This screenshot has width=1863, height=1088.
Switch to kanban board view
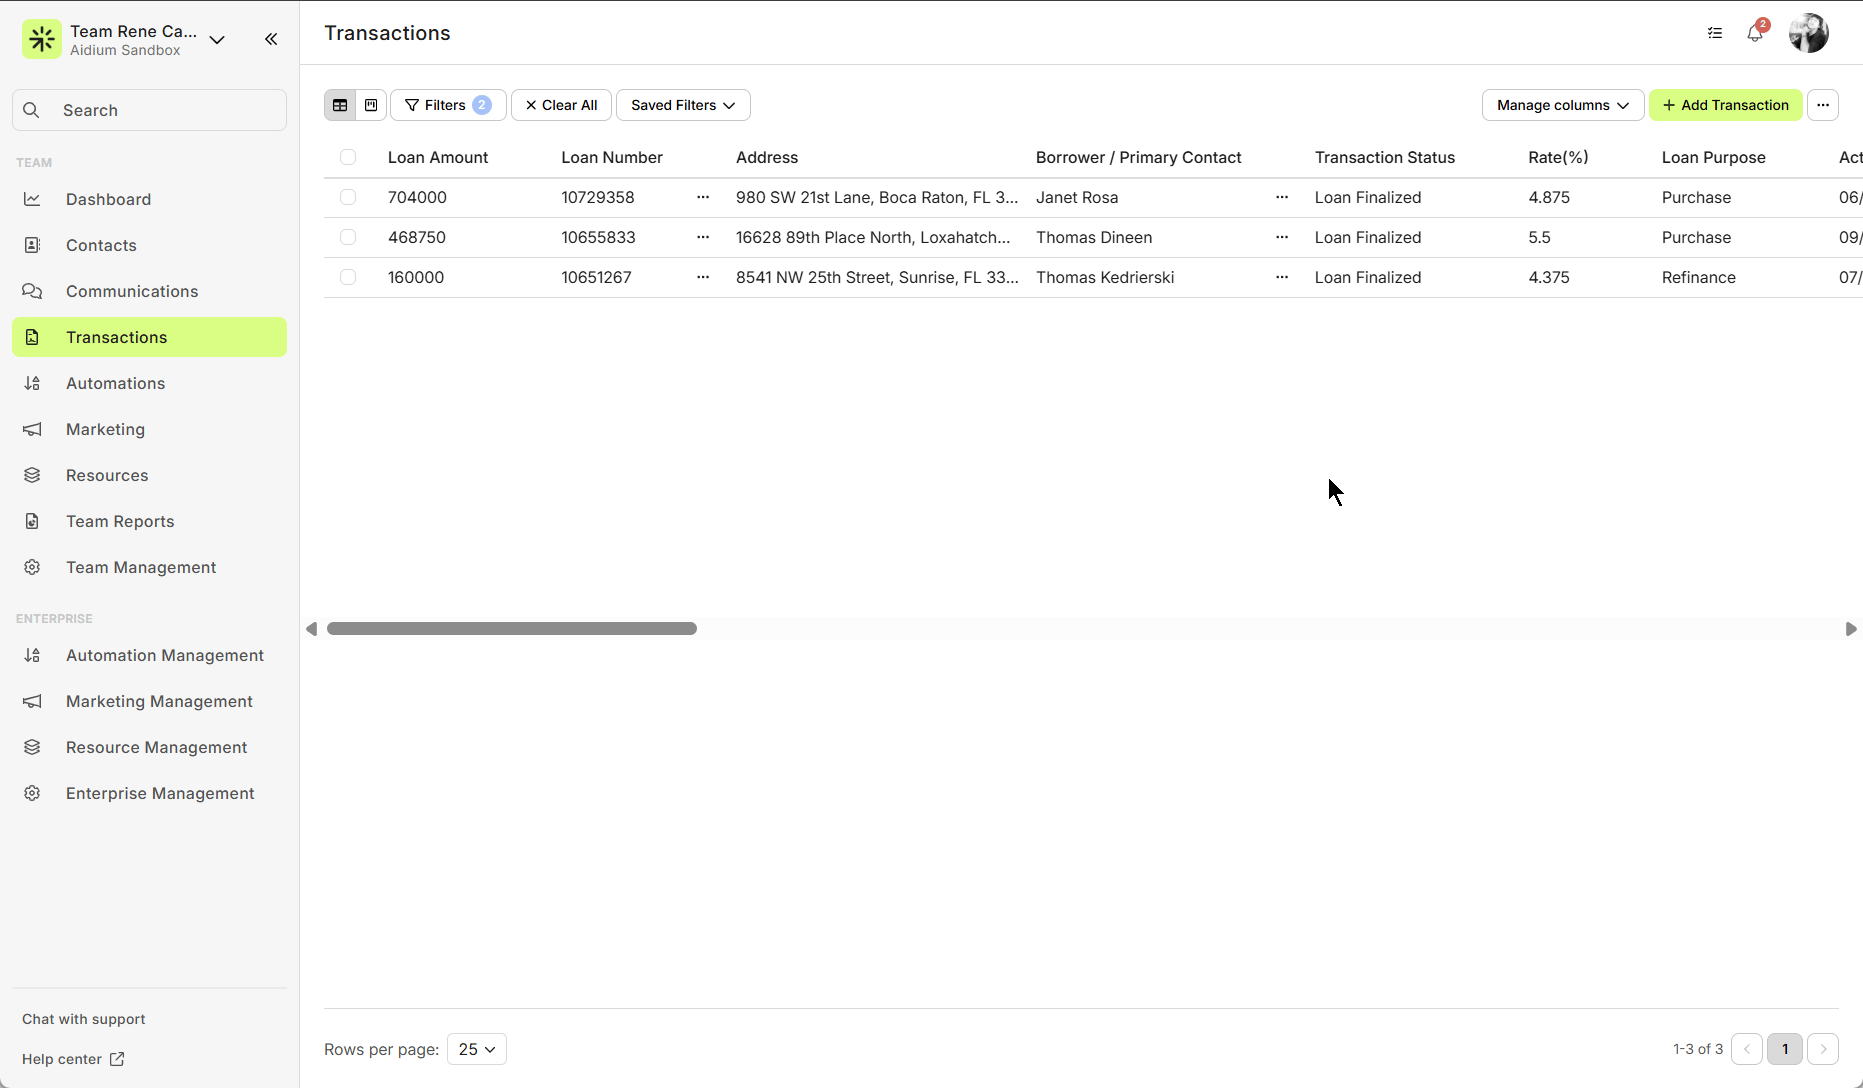370,105
